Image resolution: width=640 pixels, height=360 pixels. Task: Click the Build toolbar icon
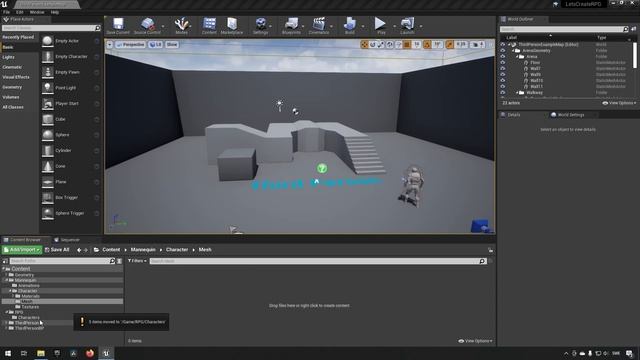point(350,24)
